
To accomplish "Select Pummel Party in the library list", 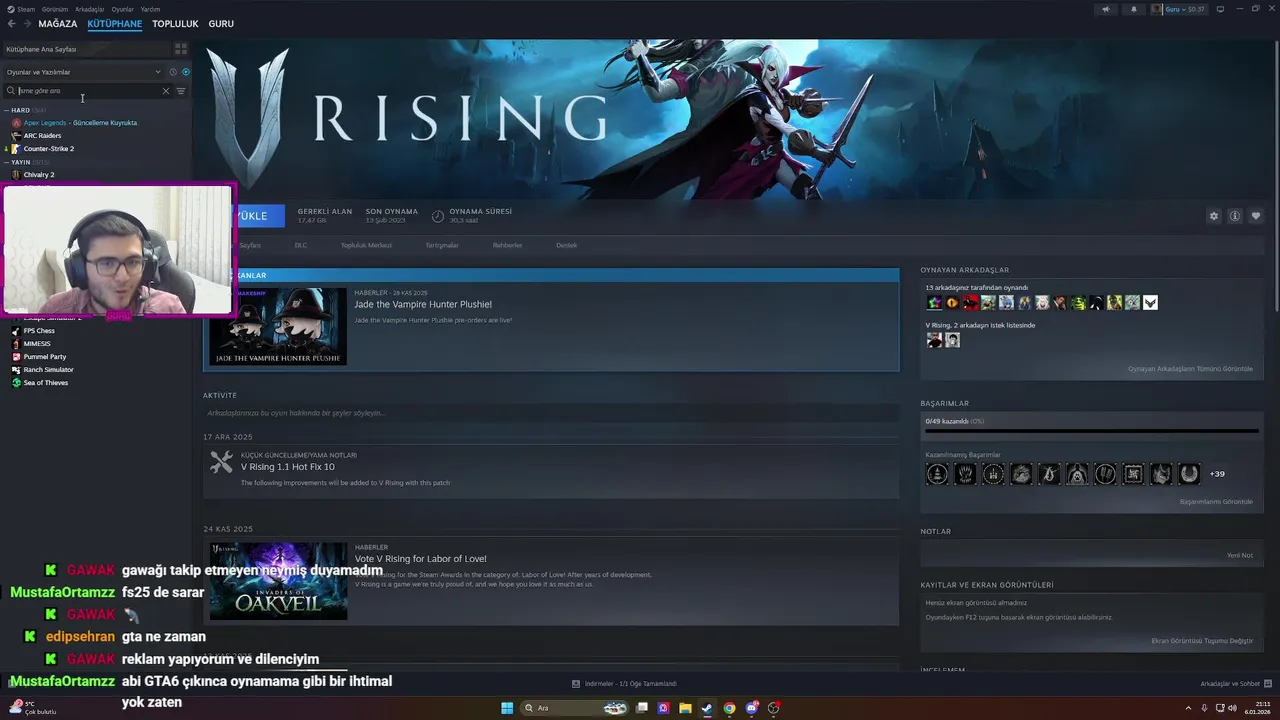I will click(x=45, y=357).
